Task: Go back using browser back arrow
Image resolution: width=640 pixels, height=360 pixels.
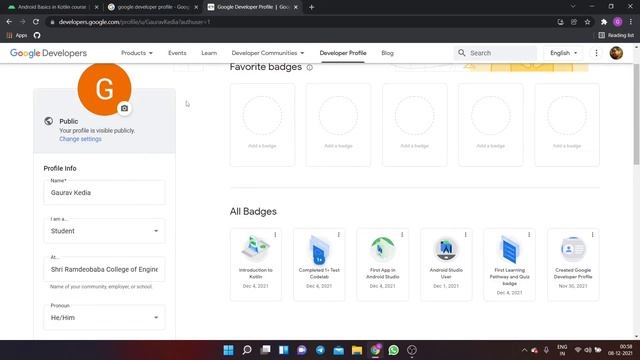Action: [x=9, y=22]
